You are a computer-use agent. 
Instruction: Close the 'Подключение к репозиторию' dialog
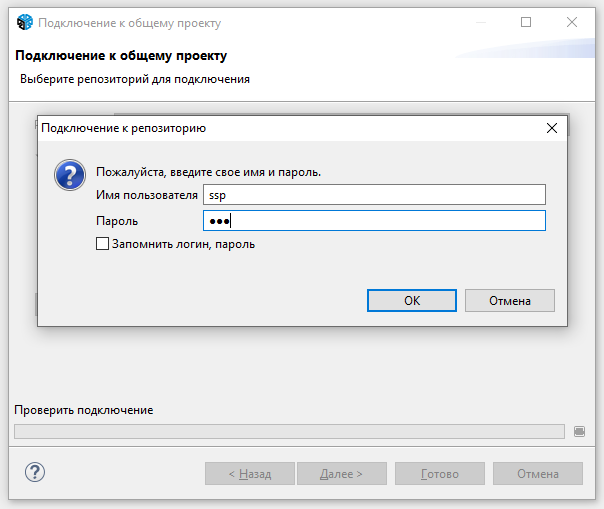click(x=551, y=128)
